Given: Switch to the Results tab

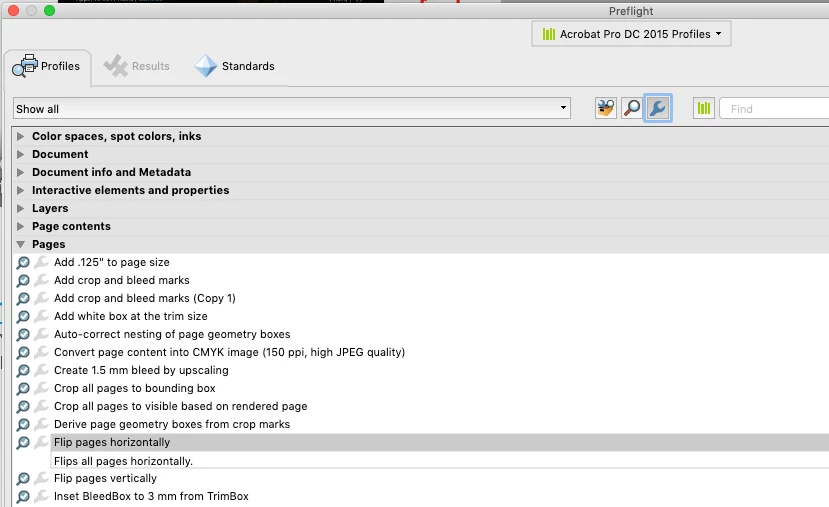Looking at the screenshot, I should [136, 67].
